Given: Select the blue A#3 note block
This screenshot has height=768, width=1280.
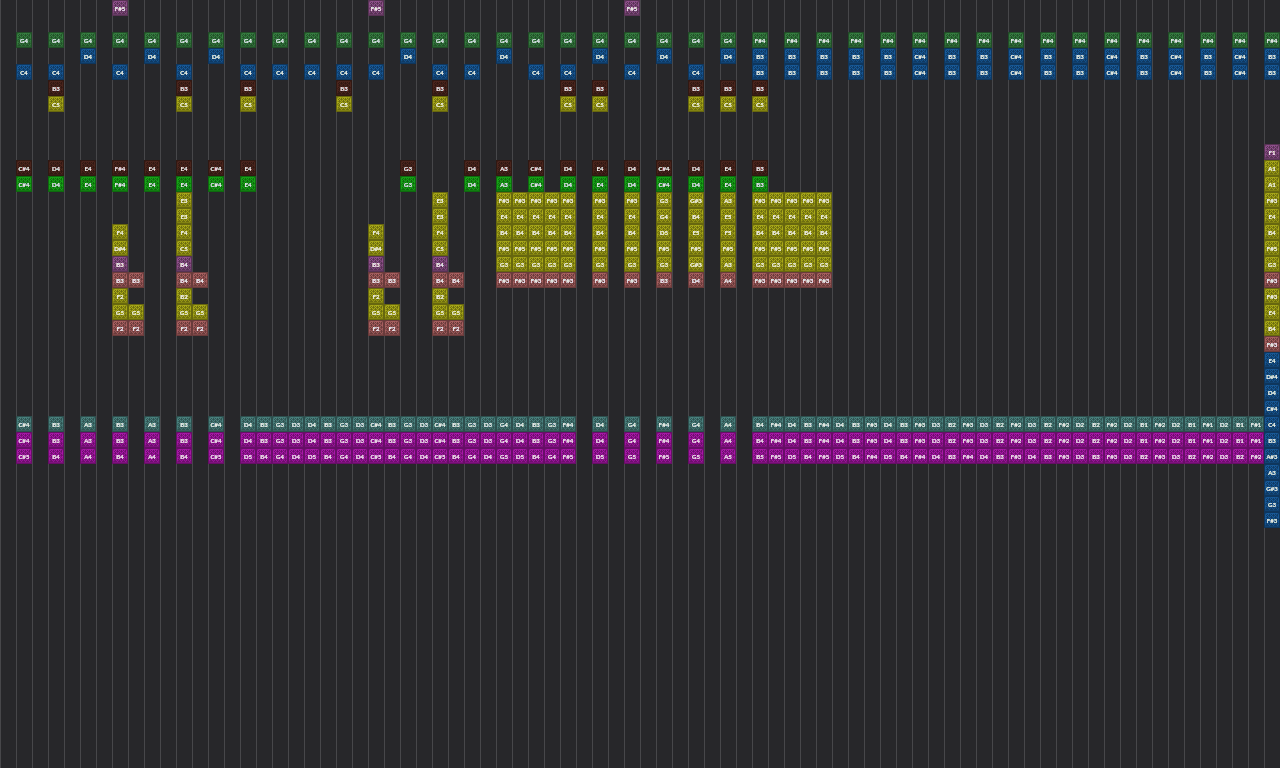Looking at the screenshot, I should coord(1272,456).
